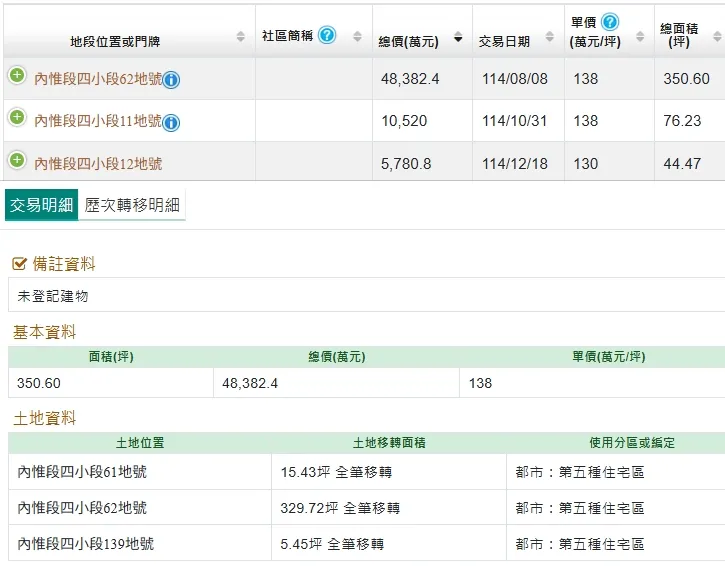Select 內惟段四小段139地號 land row
Image resolution: width=725 pixels, height=566 pixels.
click(x=86, y=544)
